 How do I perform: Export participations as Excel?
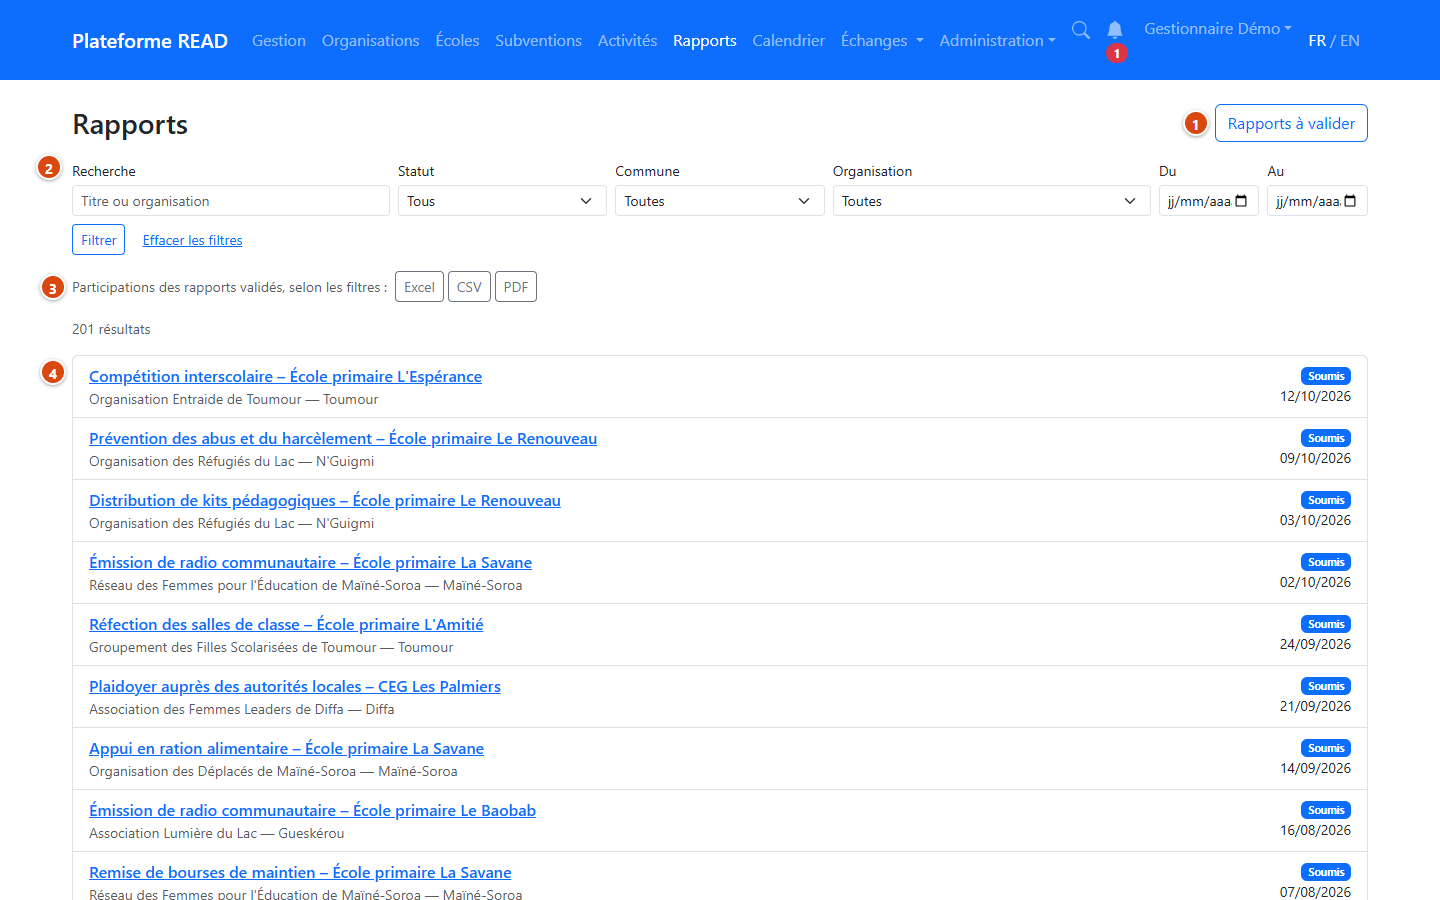pos(419,287)
